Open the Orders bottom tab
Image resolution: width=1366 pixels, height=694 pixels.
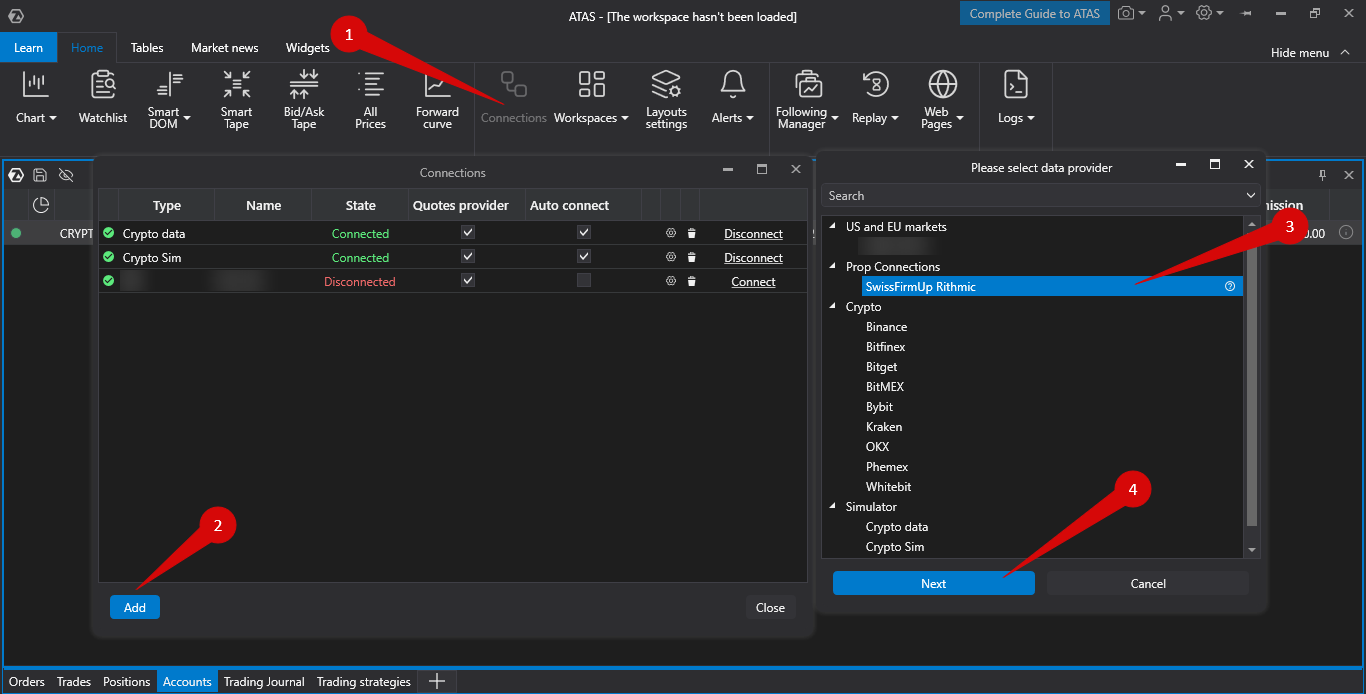tap(27, 681)
